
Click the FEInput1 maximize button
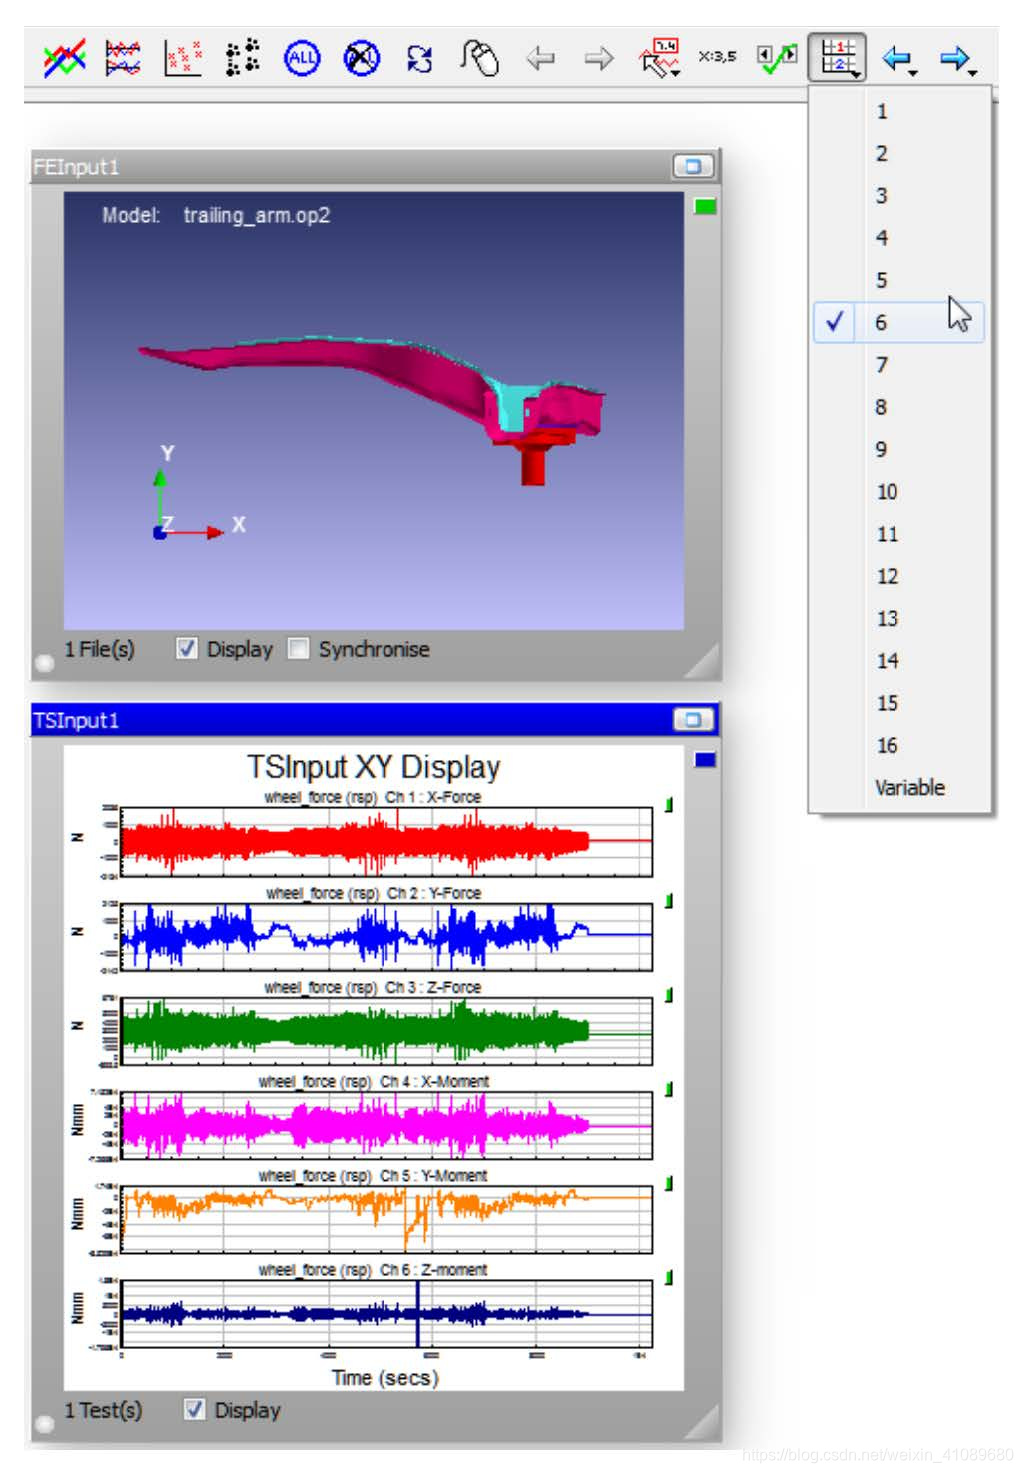pos(693,167)
